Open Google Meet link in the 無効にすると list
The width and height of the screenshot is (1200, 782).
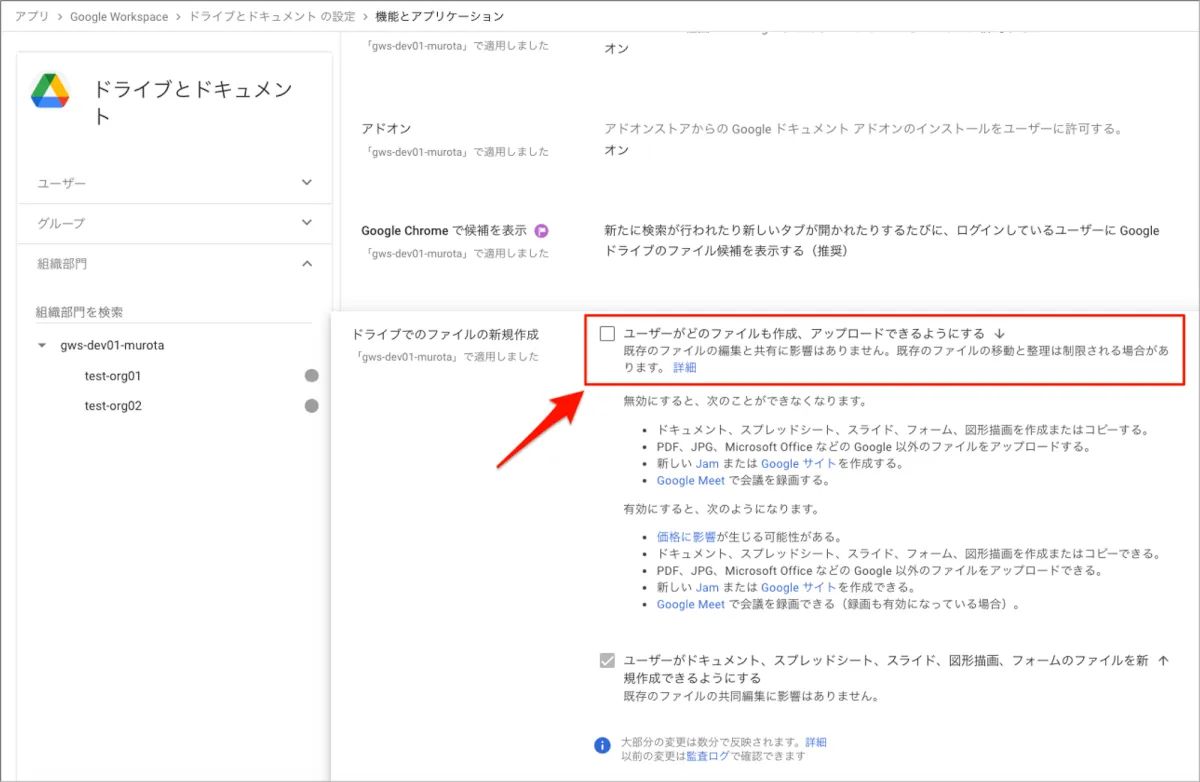coord(691,481)
